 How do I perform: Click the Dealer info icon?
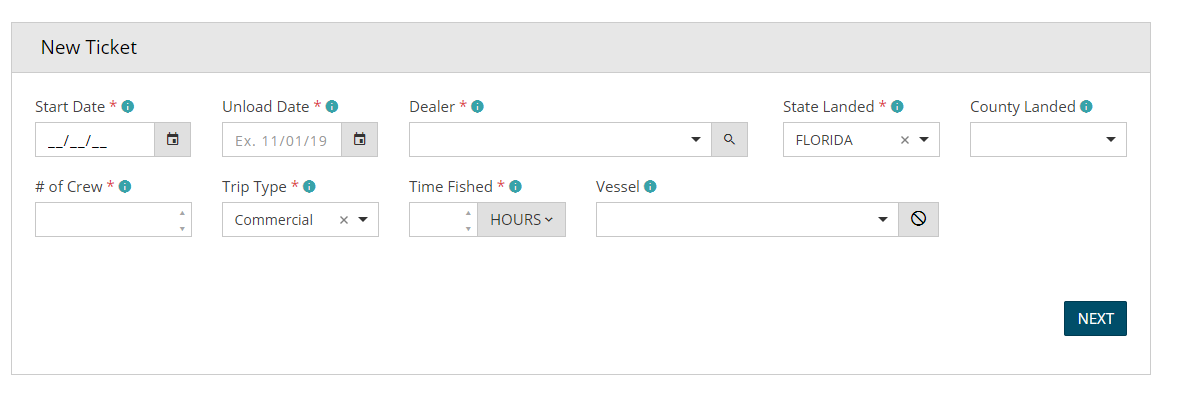[x=478, y=106]
